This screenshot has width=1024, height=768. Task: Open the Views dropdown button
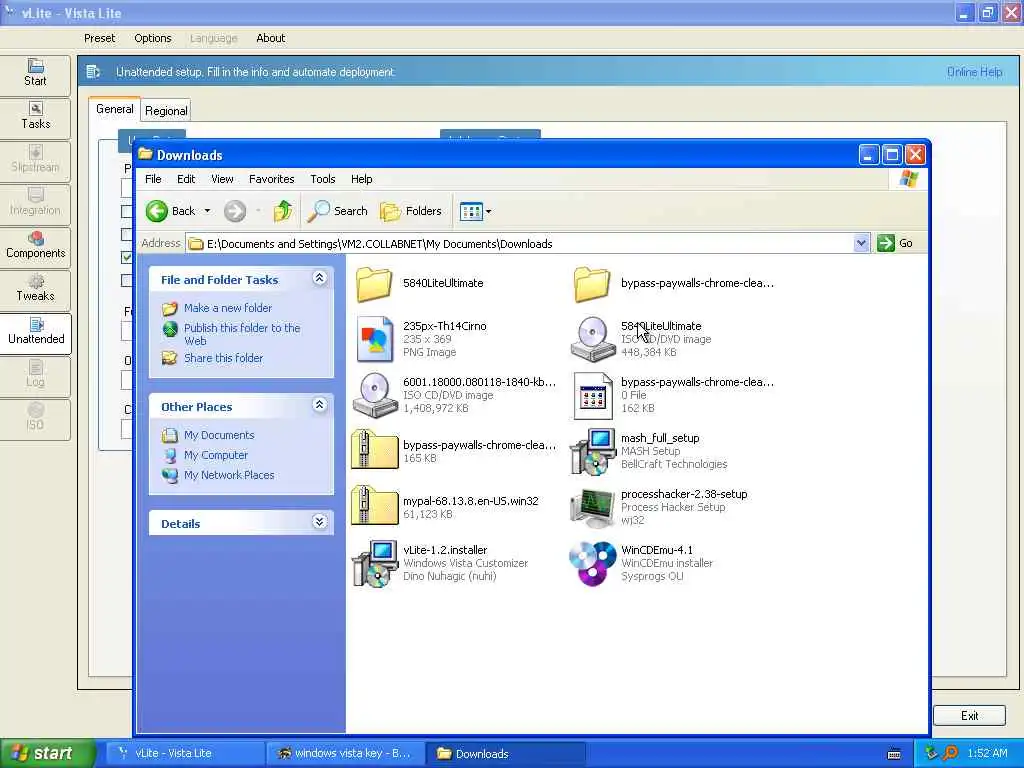[475, 211]
